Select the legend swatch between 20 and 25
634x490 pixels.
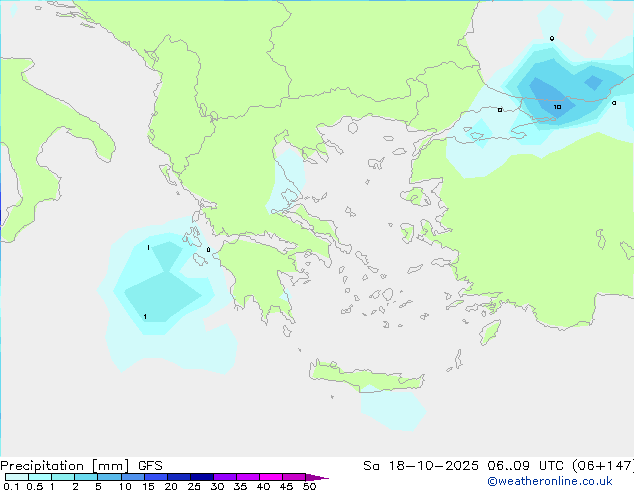[x=179, y=477]
